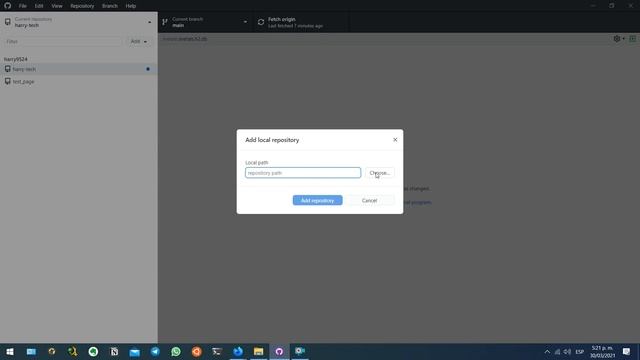Open Telegram from the taskbar

(x=155, y=351)
